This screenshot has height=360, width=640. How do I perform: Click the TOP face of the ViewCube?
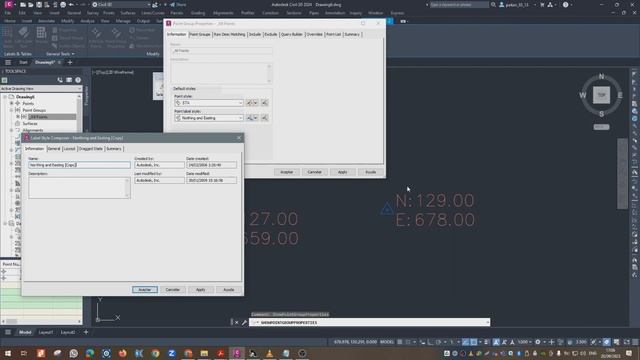601,95
